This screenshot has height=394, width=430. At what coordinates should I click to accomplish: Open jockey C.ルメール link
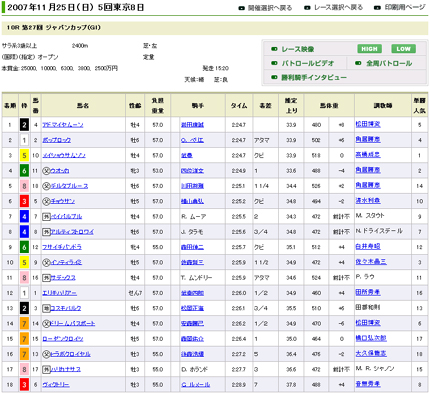click(x=195, y=385)
